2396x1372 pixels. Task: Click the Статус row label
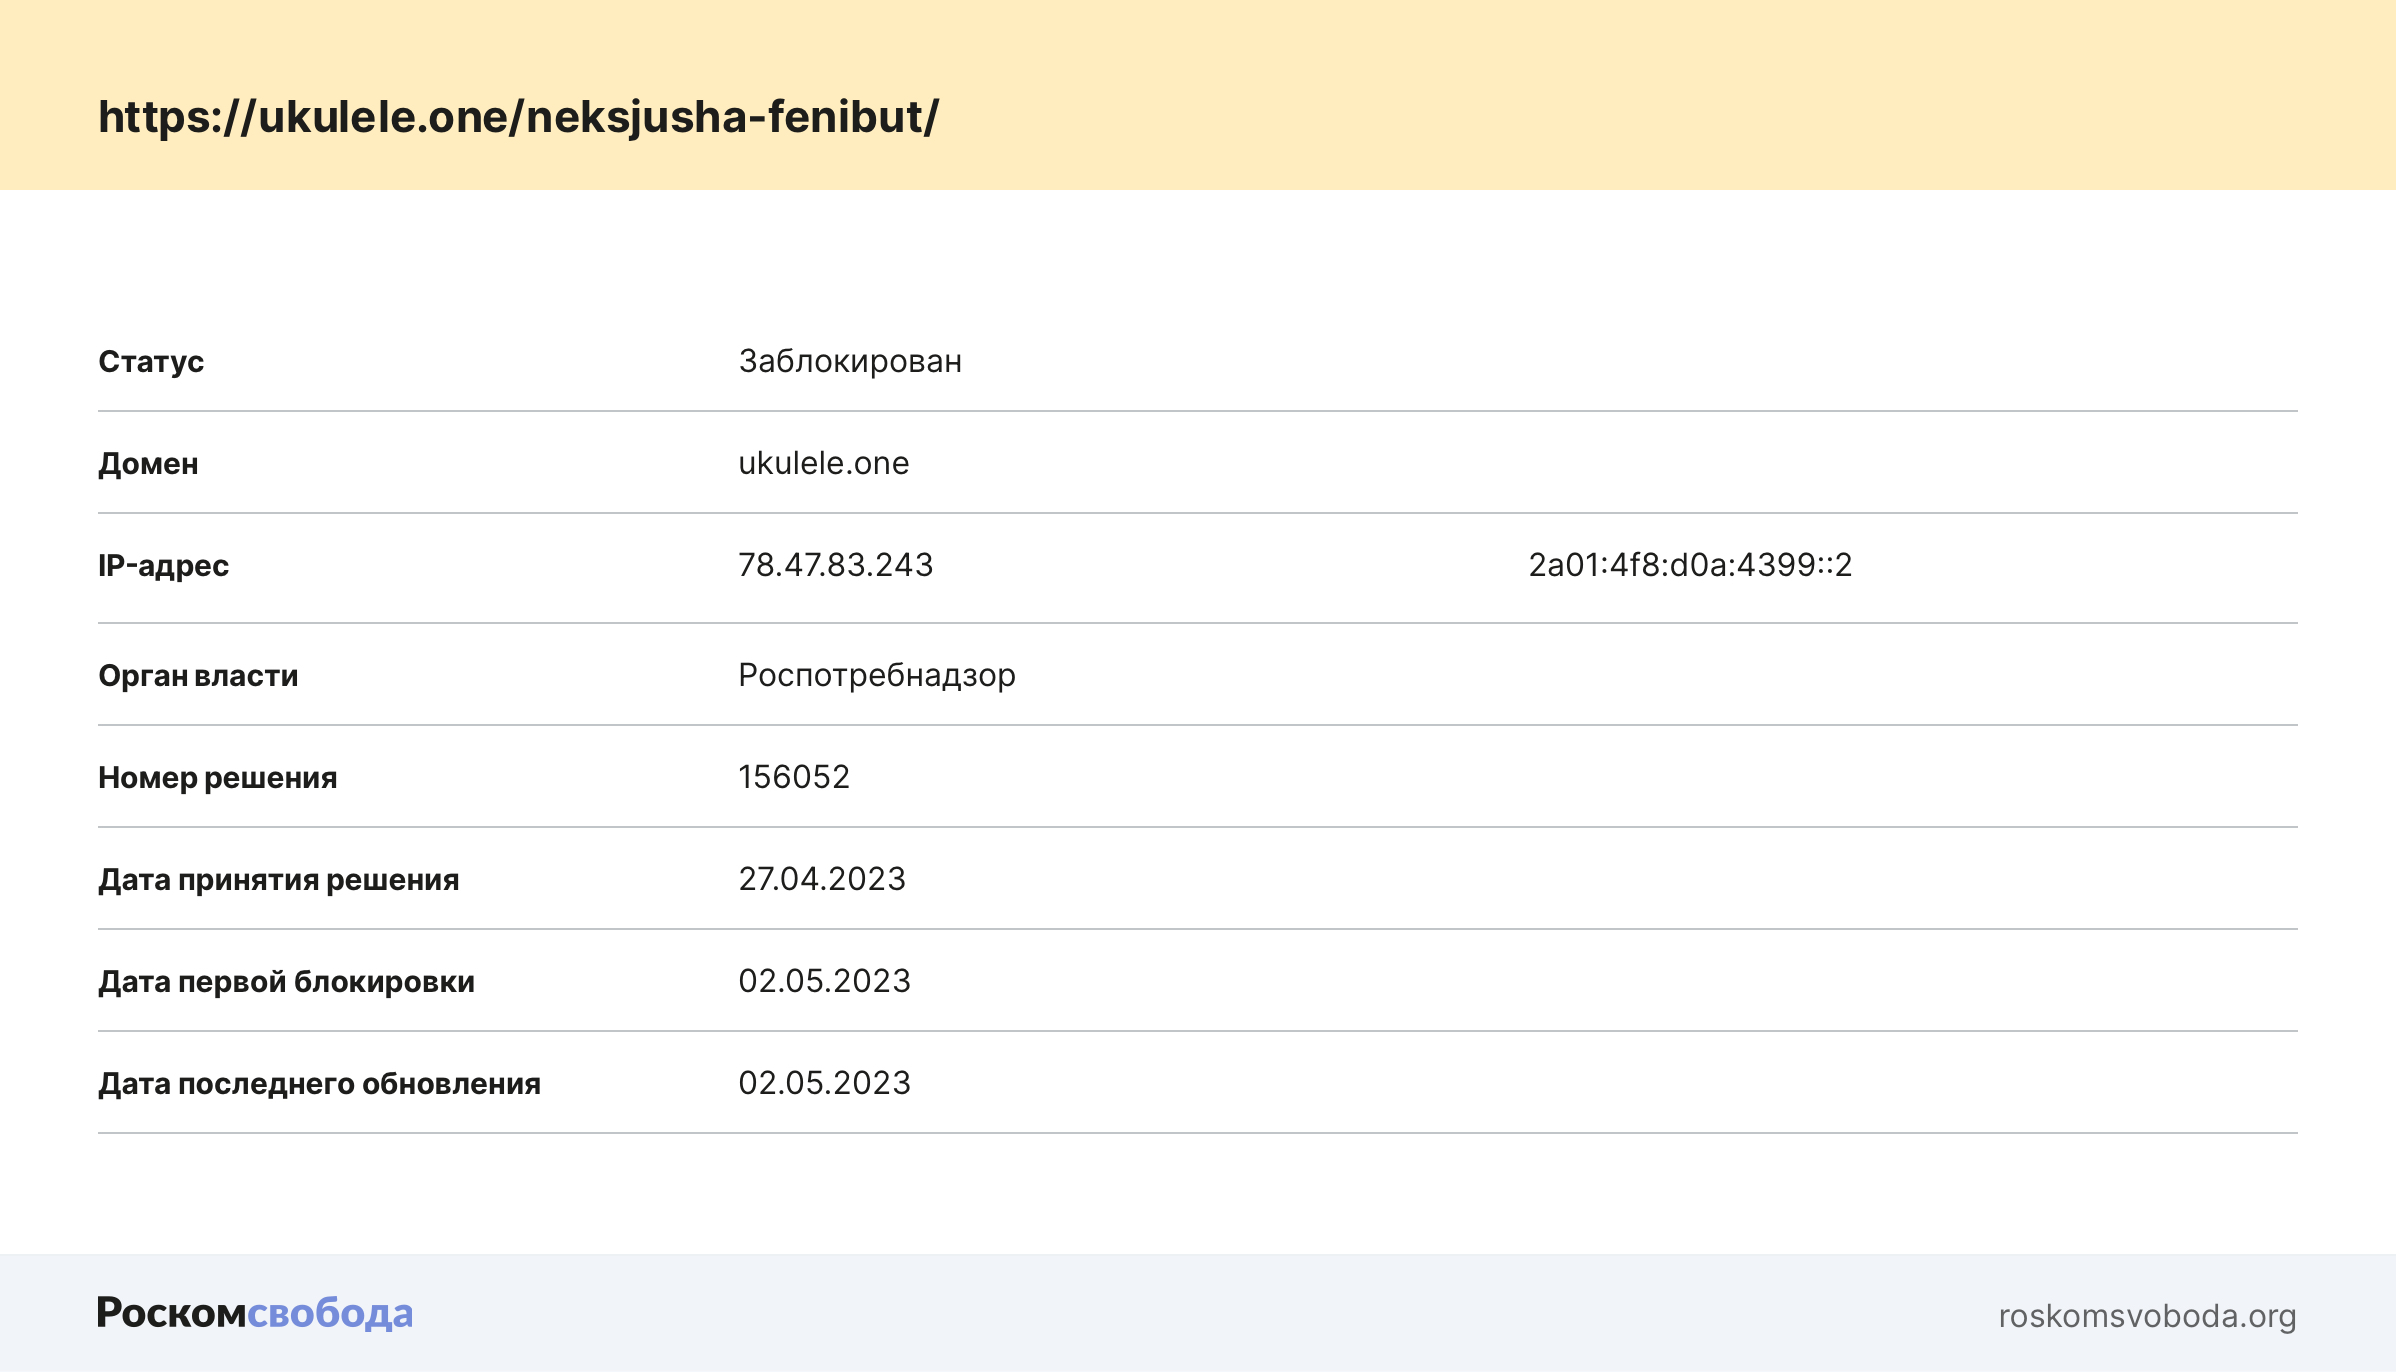(x=151, y=362)
